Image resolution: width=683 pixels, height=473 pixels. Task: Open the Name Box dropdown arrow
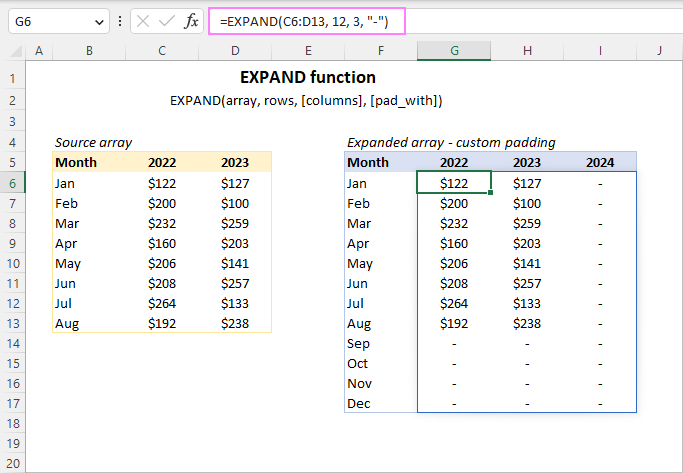99,21
